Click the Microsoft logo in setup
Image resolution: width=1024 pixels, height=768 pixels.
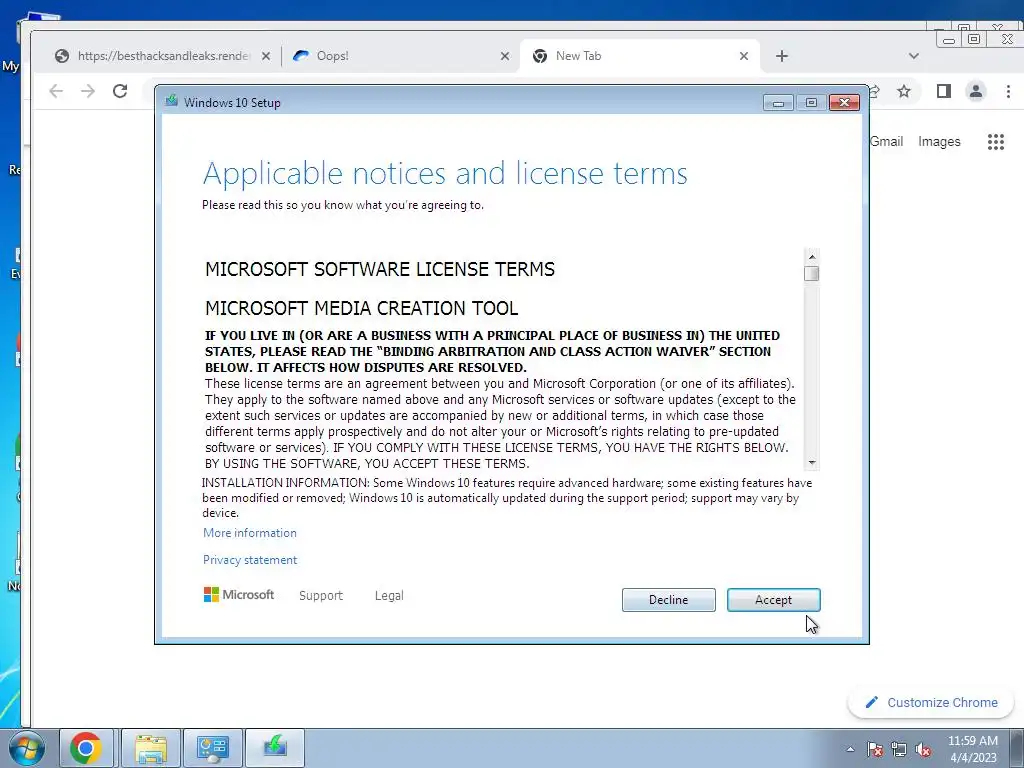point(238,594)
